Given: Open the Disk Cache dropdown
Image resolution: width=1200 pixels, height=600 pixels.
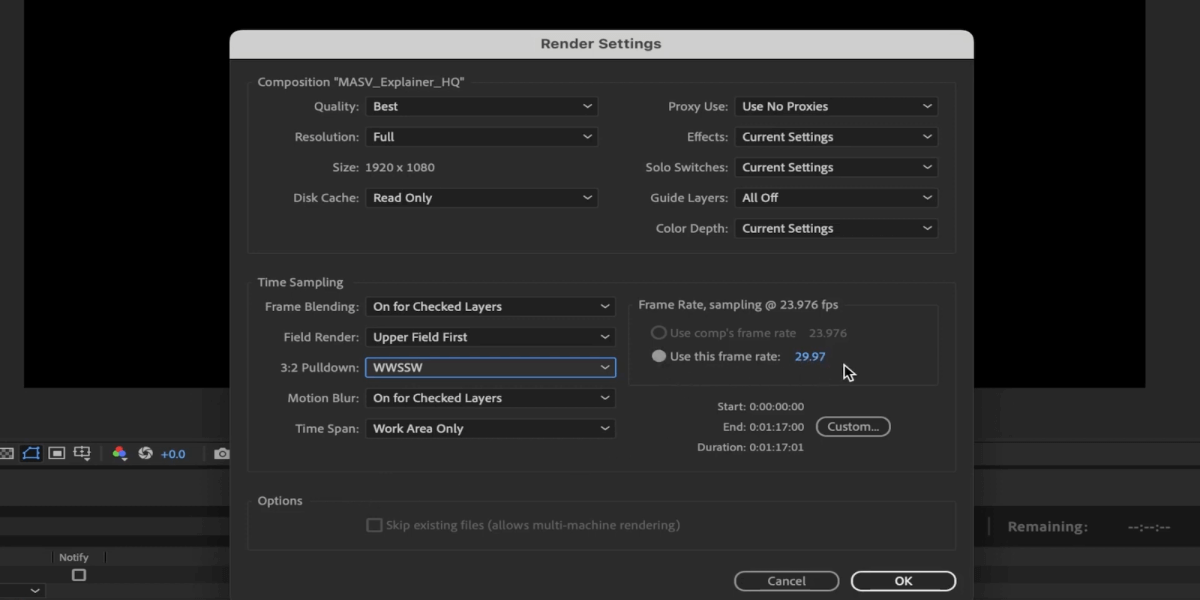Looking at the screenshot, I should pyautogui.click(x=482, y=198).
